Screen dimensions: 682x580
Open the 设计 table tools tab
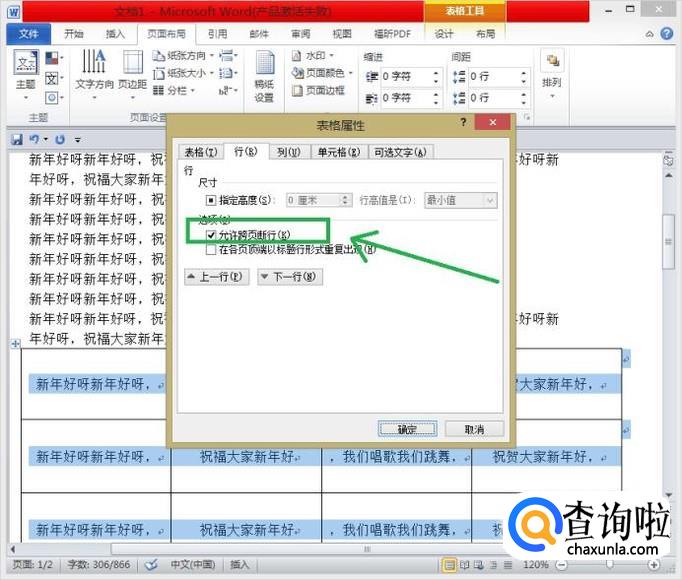[x=444, y=34]
